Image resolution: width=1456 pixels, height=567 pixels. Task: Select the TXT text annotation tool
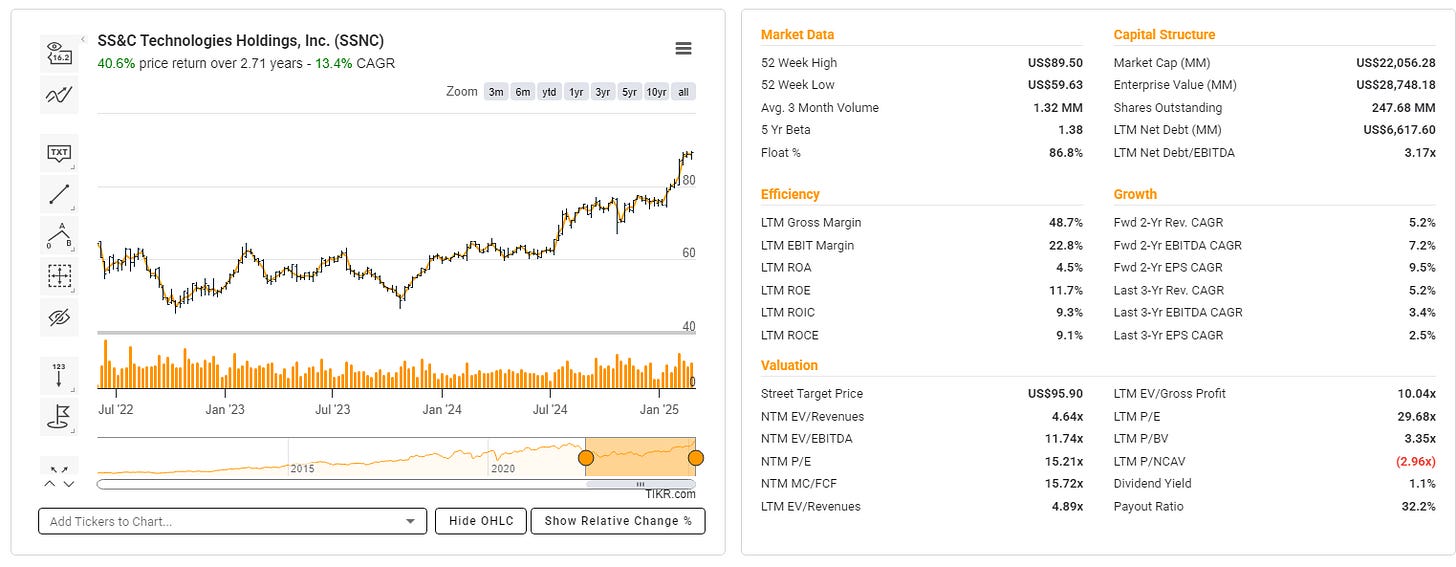point(59,154)
